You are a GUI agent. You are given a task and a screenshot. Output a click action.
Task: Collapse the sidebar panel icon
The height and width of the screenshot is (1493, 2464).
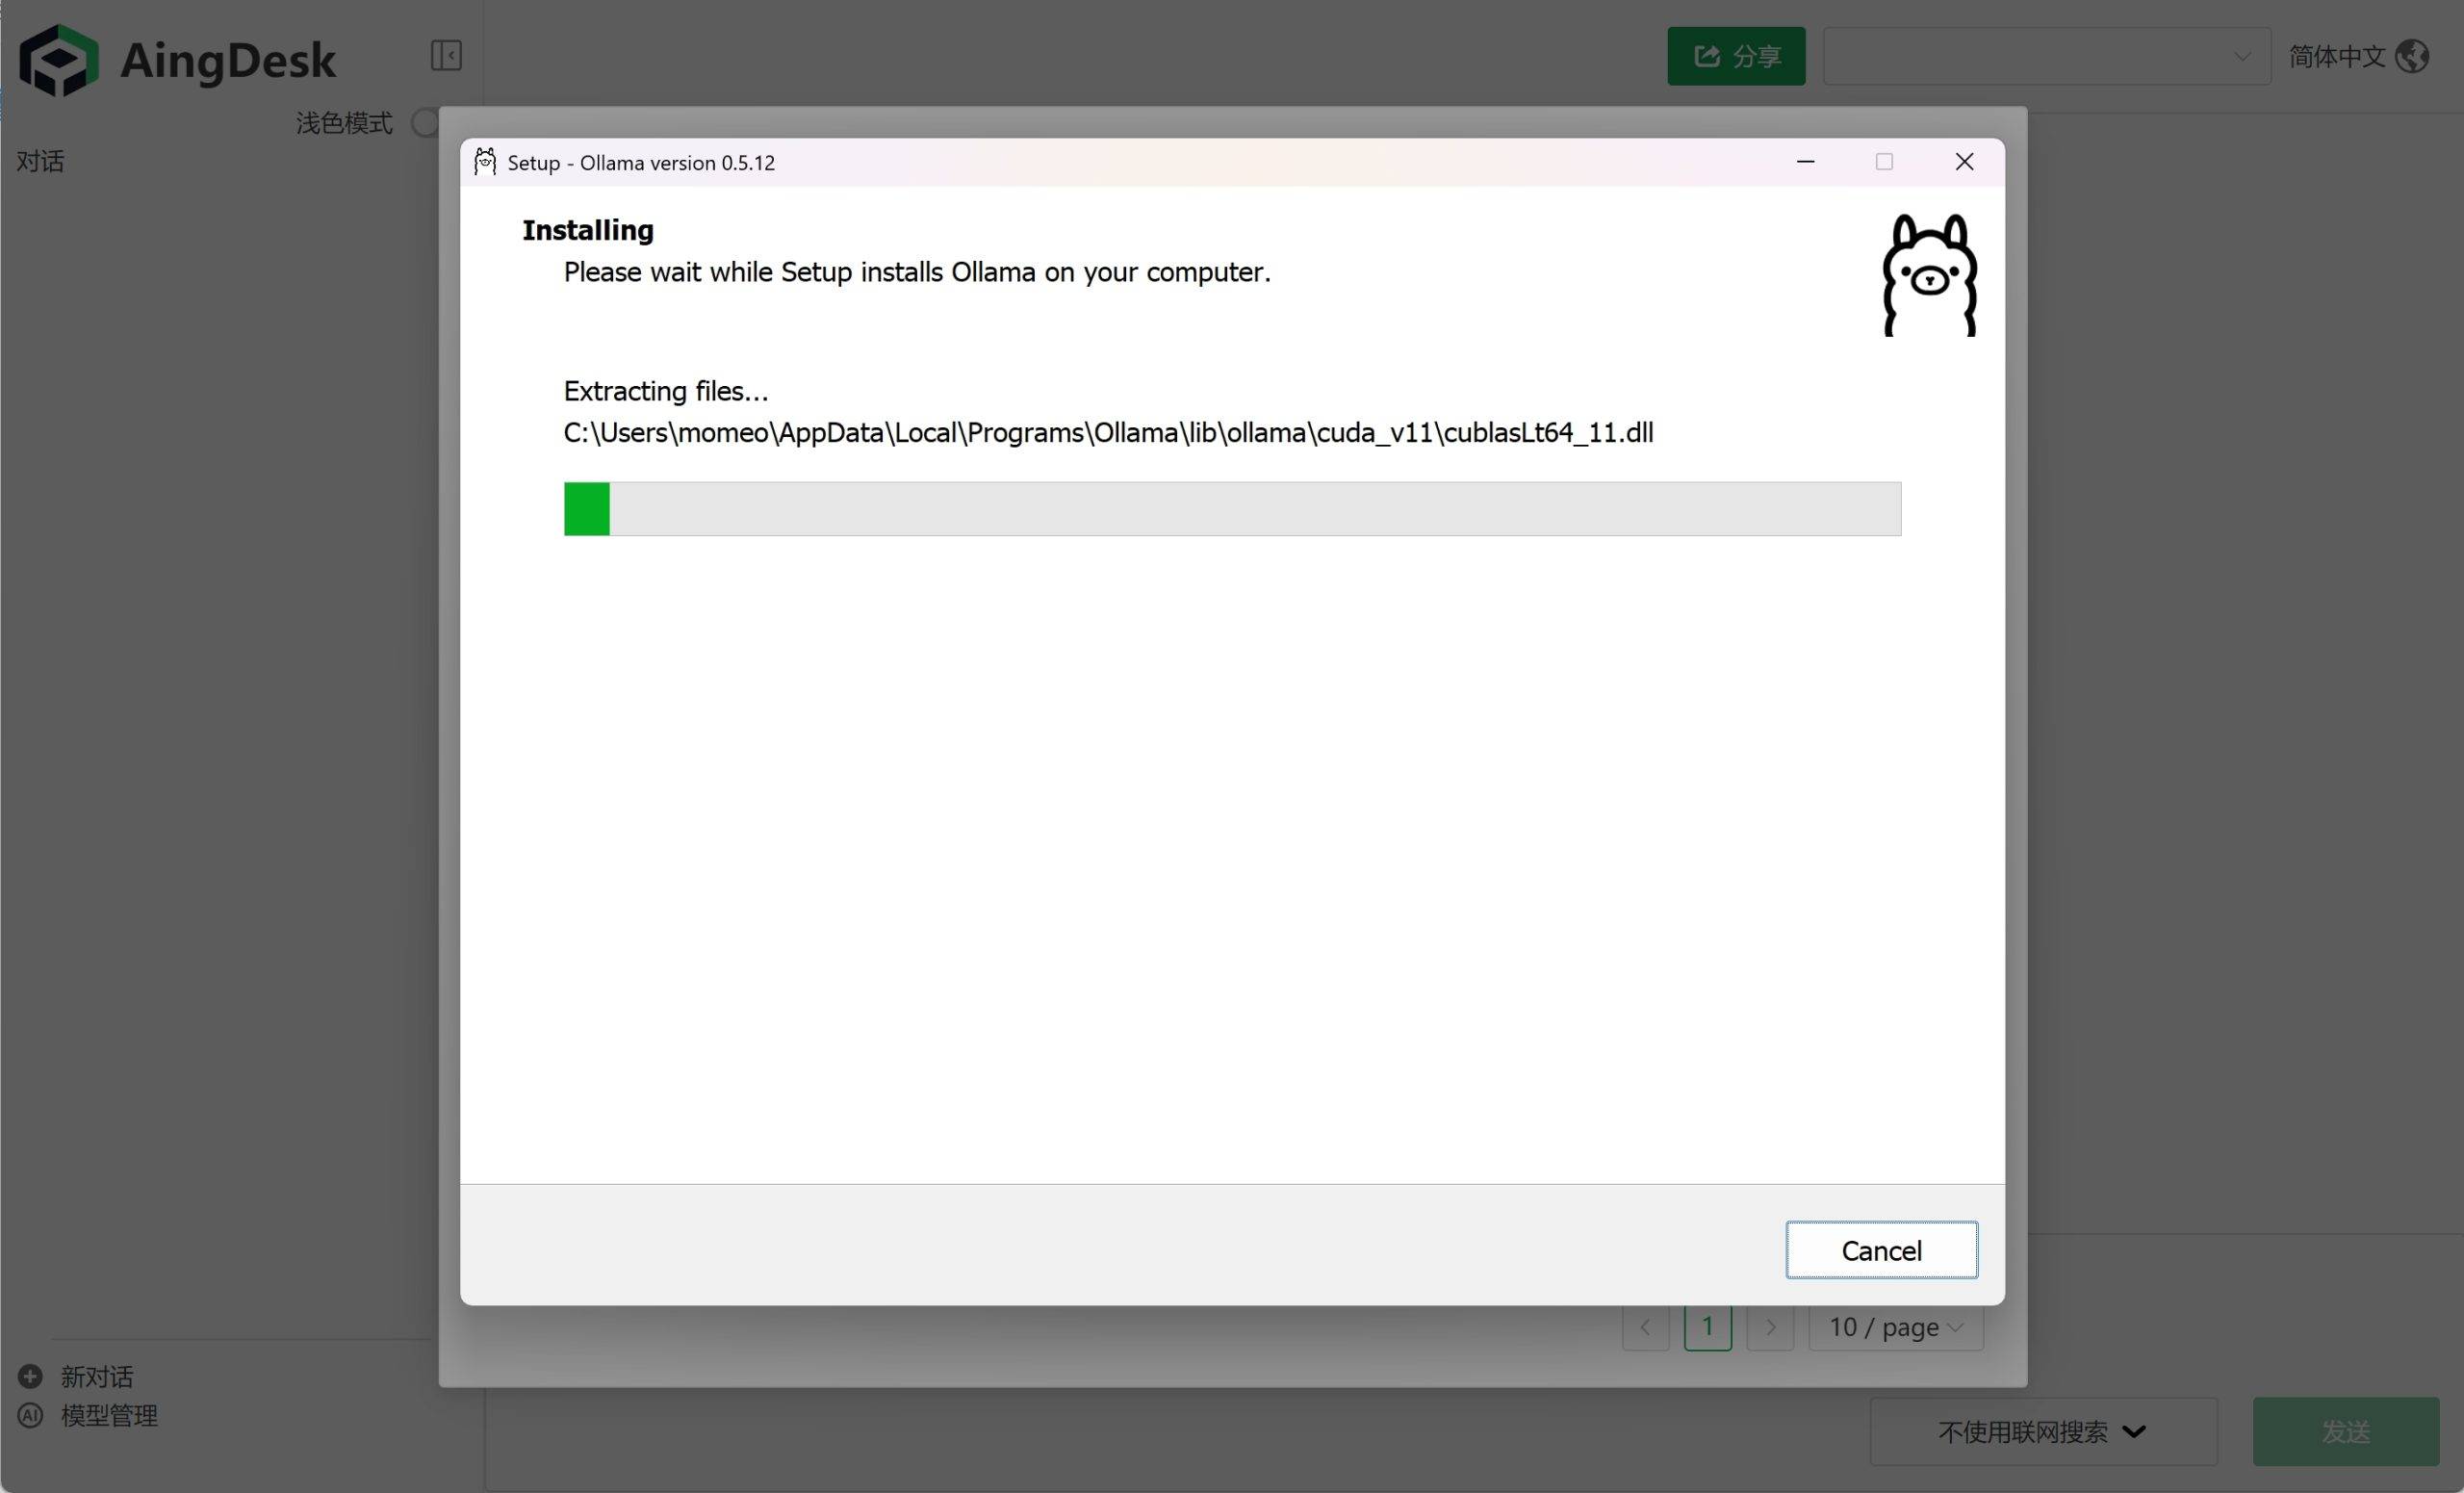point(446,55)
